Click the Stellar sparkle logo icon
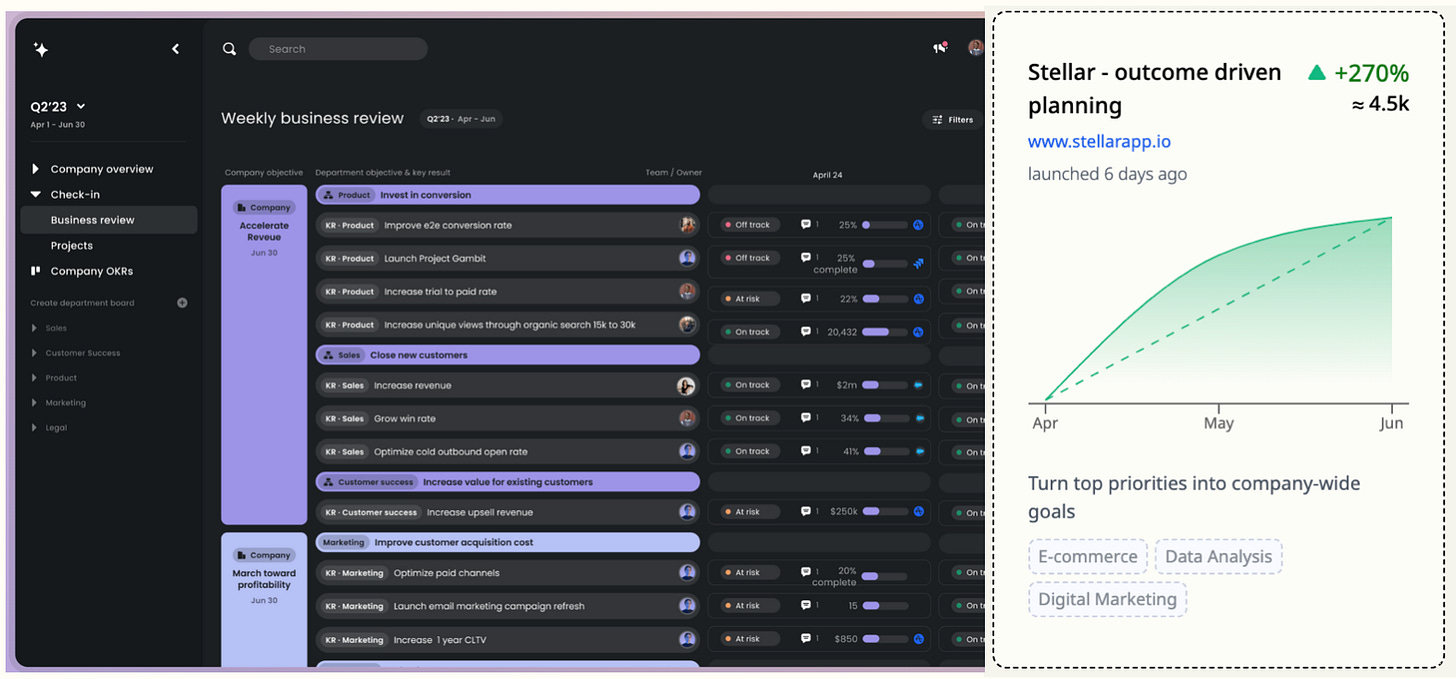 point(41,49)
